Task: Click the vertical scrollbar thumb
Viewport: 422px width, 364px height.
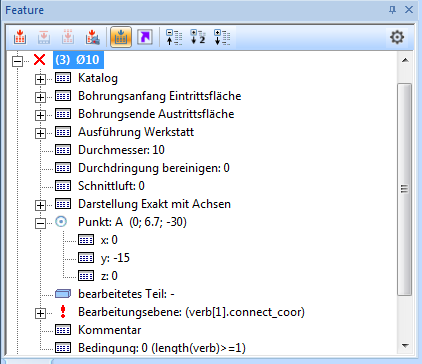Action: tap(405, 189)
